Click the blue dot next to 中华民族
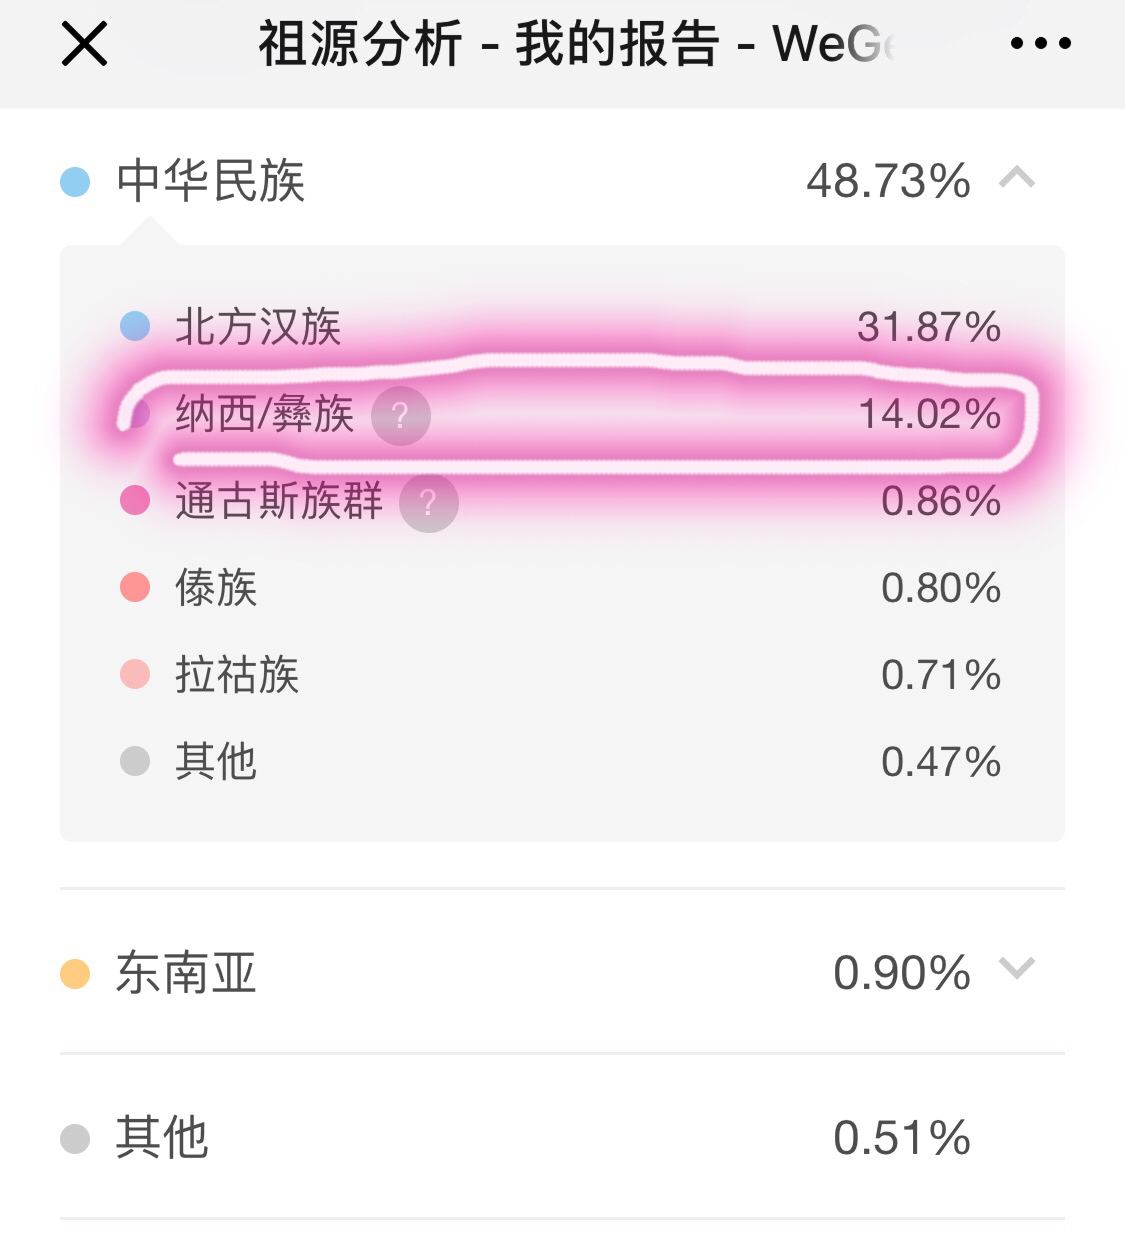 click(x=75, y=182)
